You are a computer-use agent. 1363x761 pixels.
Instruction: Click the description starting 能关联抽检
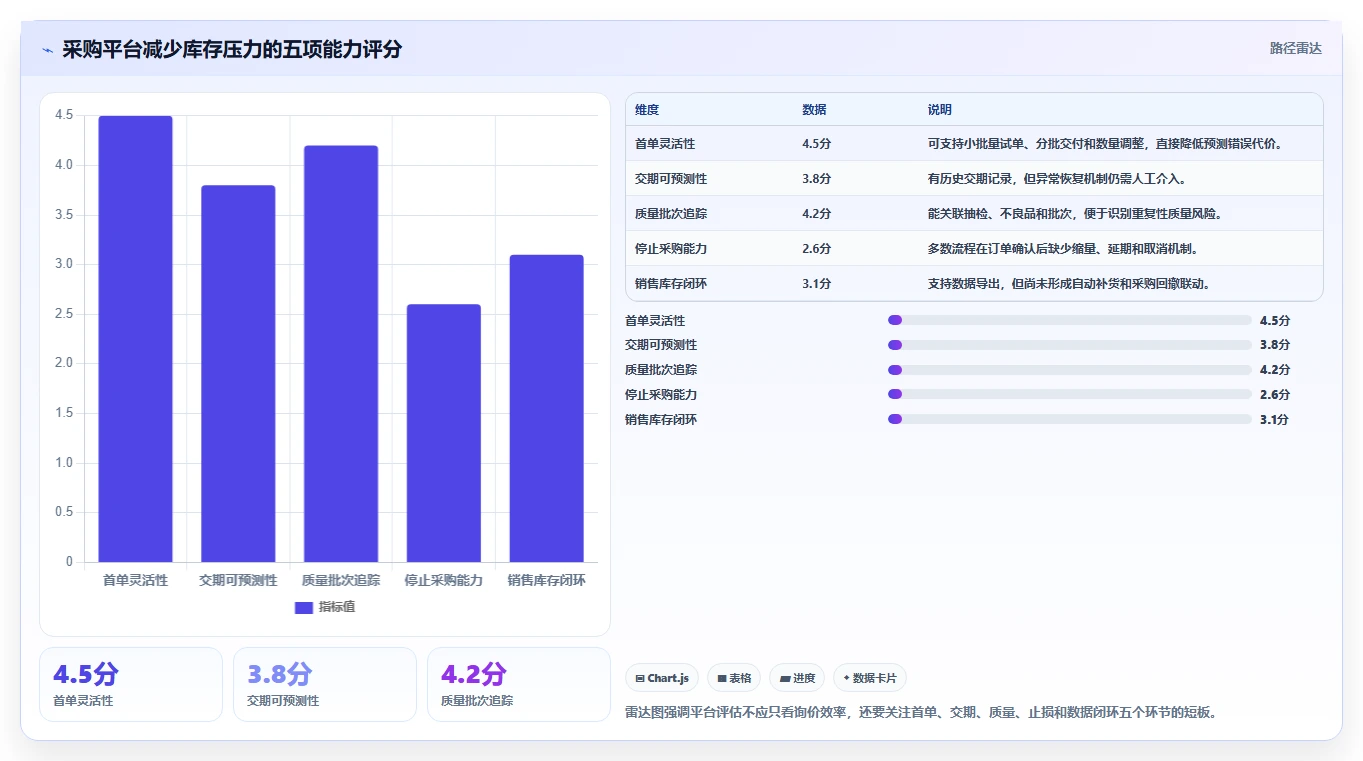1075,214
